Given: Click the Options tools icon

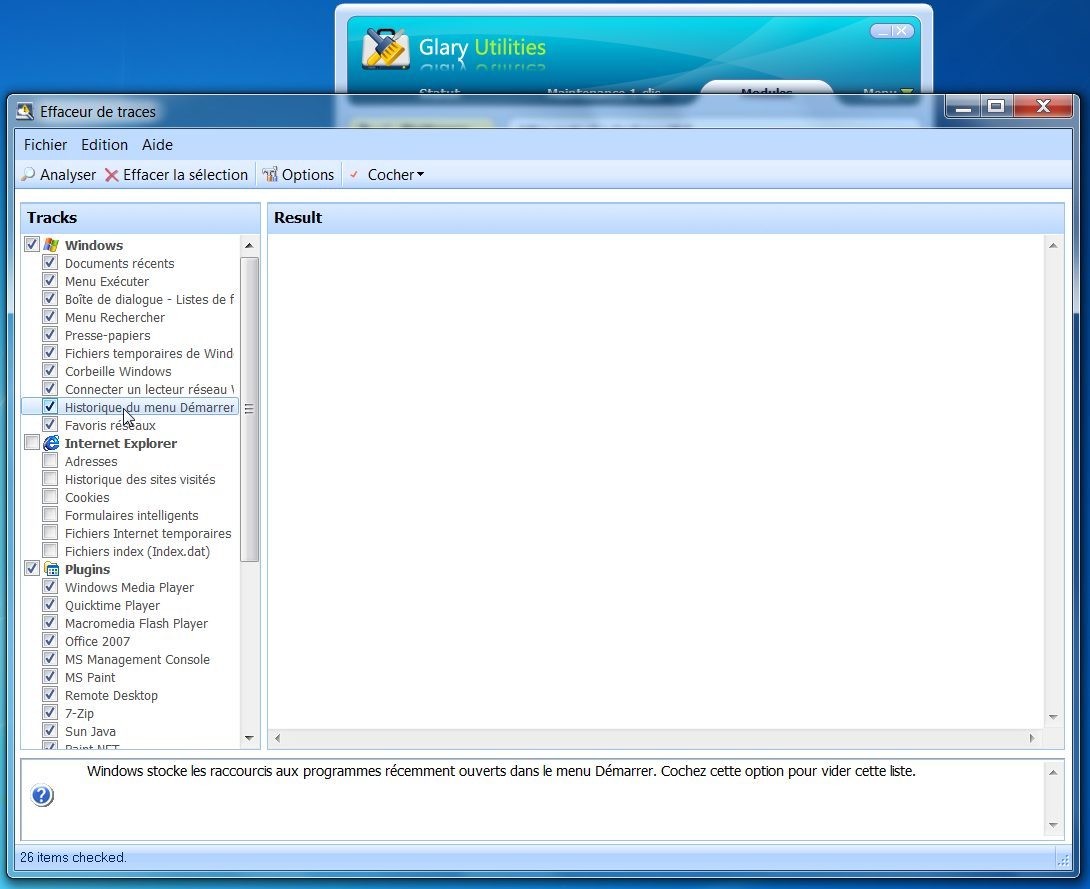Looking at the screenshot, I should [x=270, y=174].
